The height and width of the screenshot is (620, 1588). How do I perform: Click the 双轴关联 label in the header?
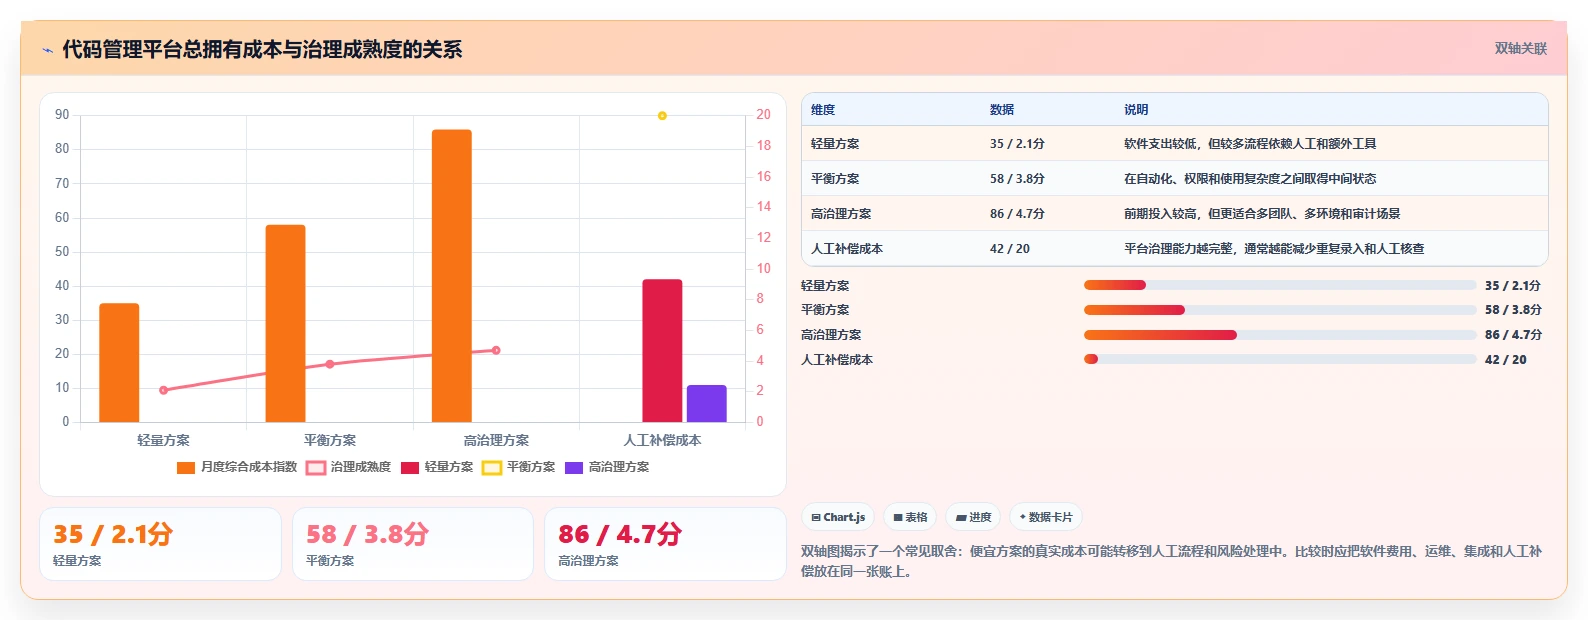[x=1520, y=48]
